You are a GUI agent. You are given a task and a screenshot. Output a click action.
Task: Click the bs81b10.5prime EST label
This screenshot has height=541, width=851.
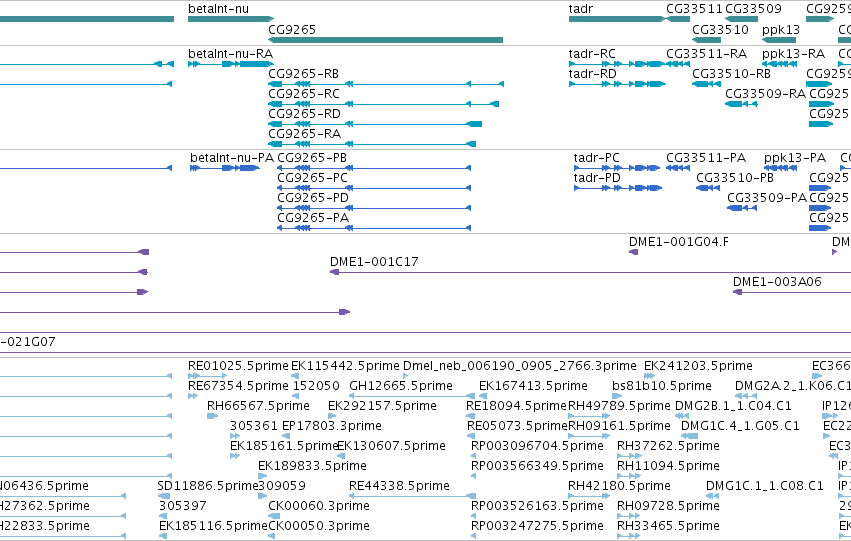tap(662, 386)
